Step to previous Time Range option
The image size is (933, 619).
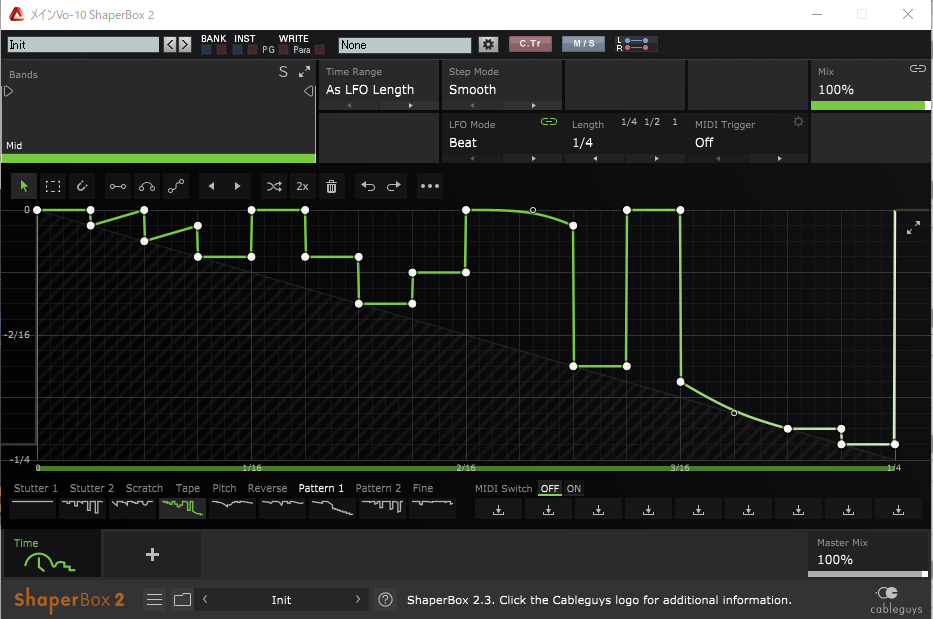coord(349,105)
